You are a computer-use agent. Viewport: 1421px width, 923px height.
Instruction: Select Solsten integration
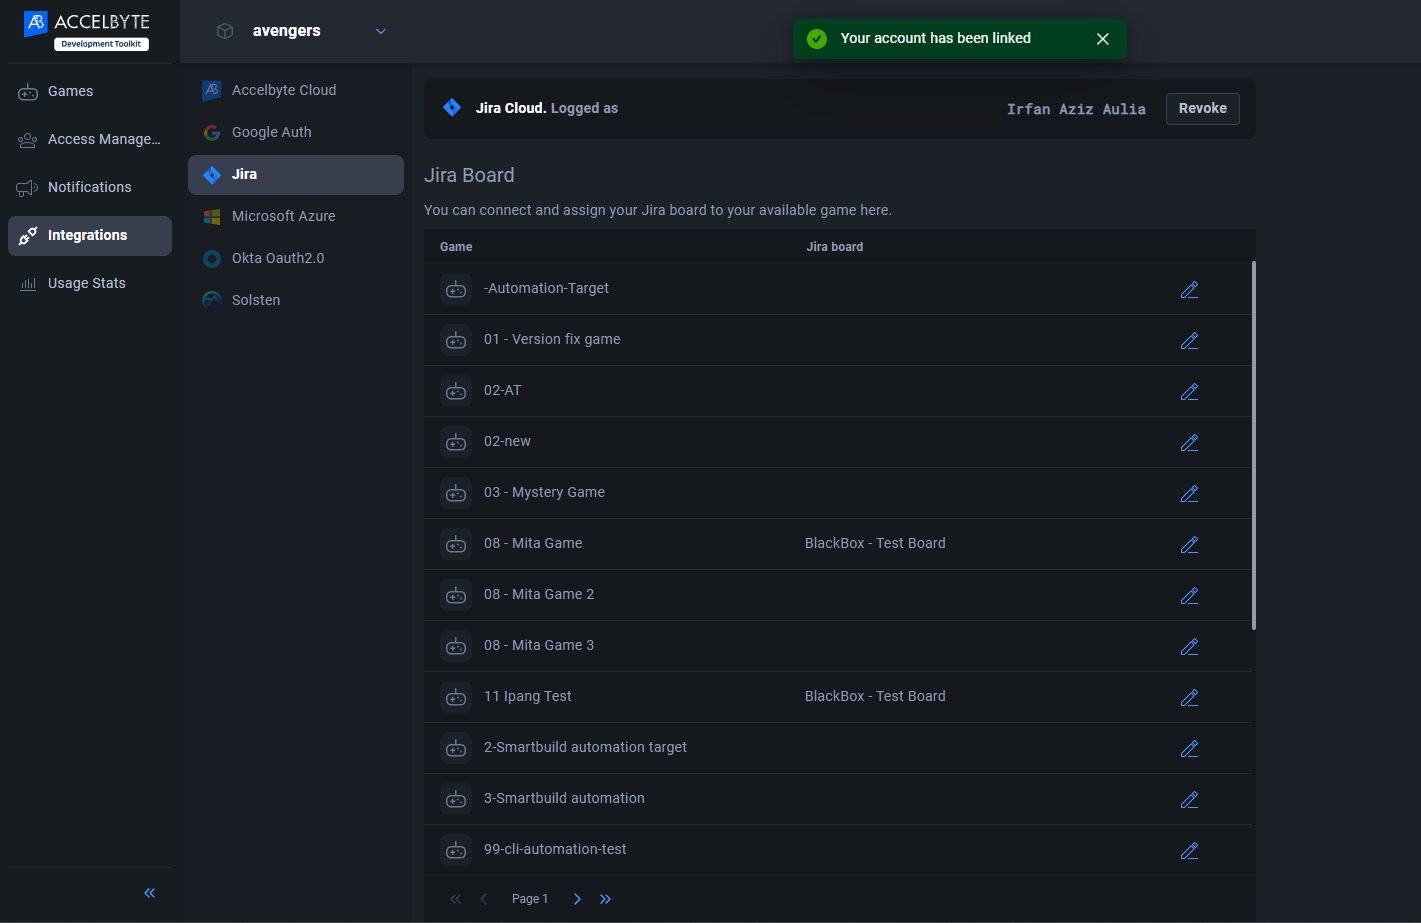point(296,300)
